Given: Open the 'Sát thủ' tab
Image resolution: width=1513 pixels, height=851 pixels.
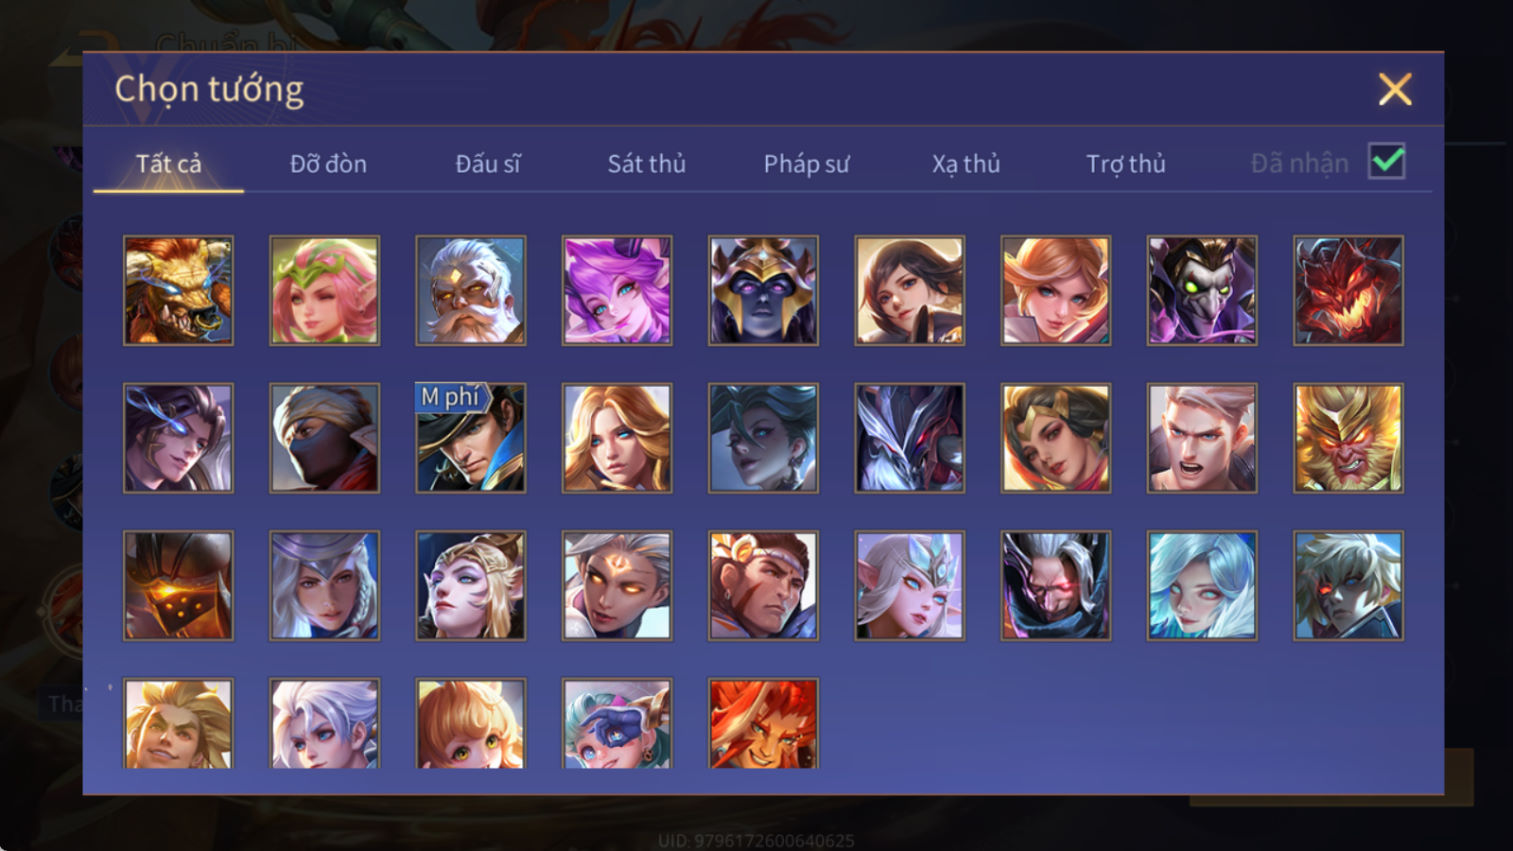Looking at the screenshot, I should coord(647,164).
